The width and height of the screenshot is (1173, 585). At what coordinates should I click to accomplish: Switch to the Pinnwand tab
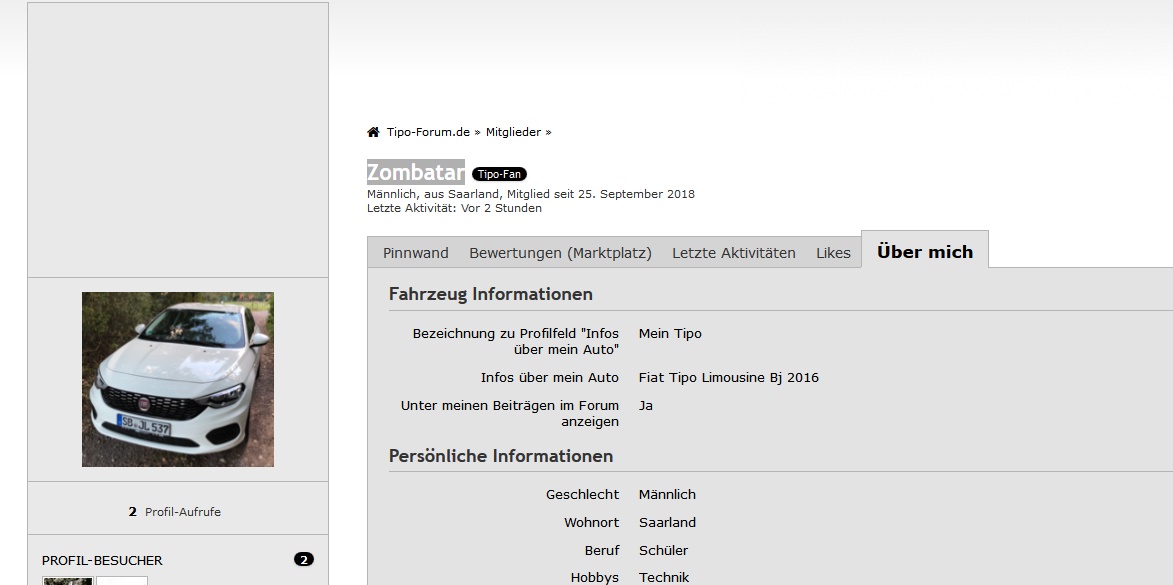click(x=415, y=253)
